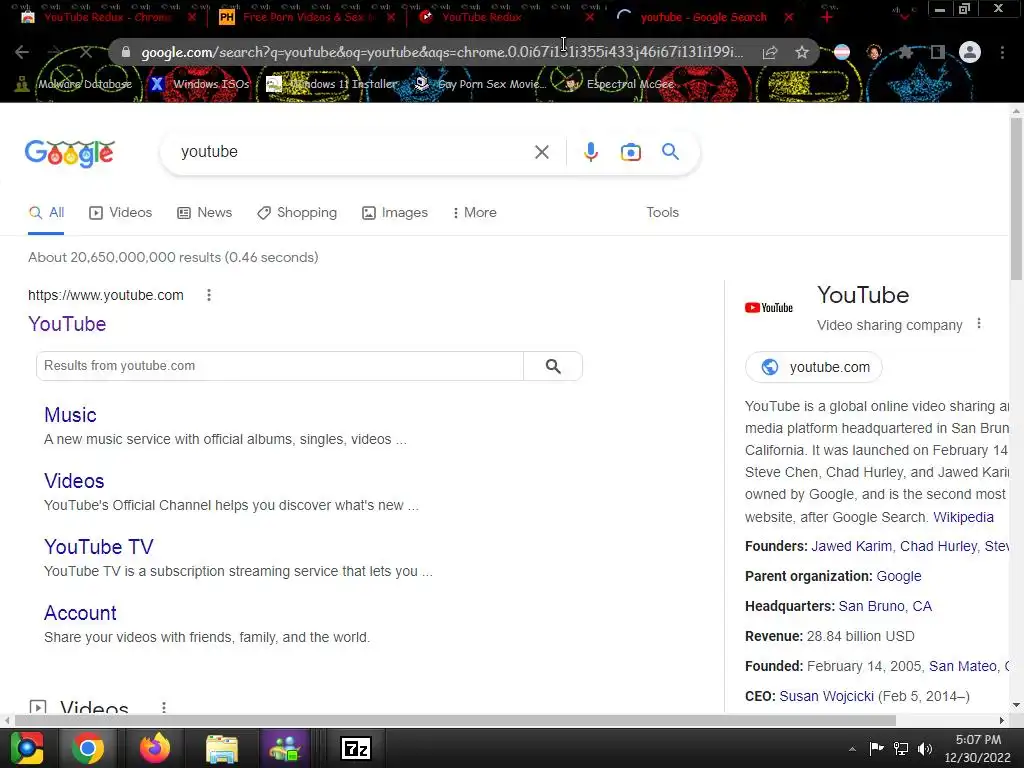Screen dimensions: 1024x768
Task: Open Jawed Karim founder link
Action: 851,547
